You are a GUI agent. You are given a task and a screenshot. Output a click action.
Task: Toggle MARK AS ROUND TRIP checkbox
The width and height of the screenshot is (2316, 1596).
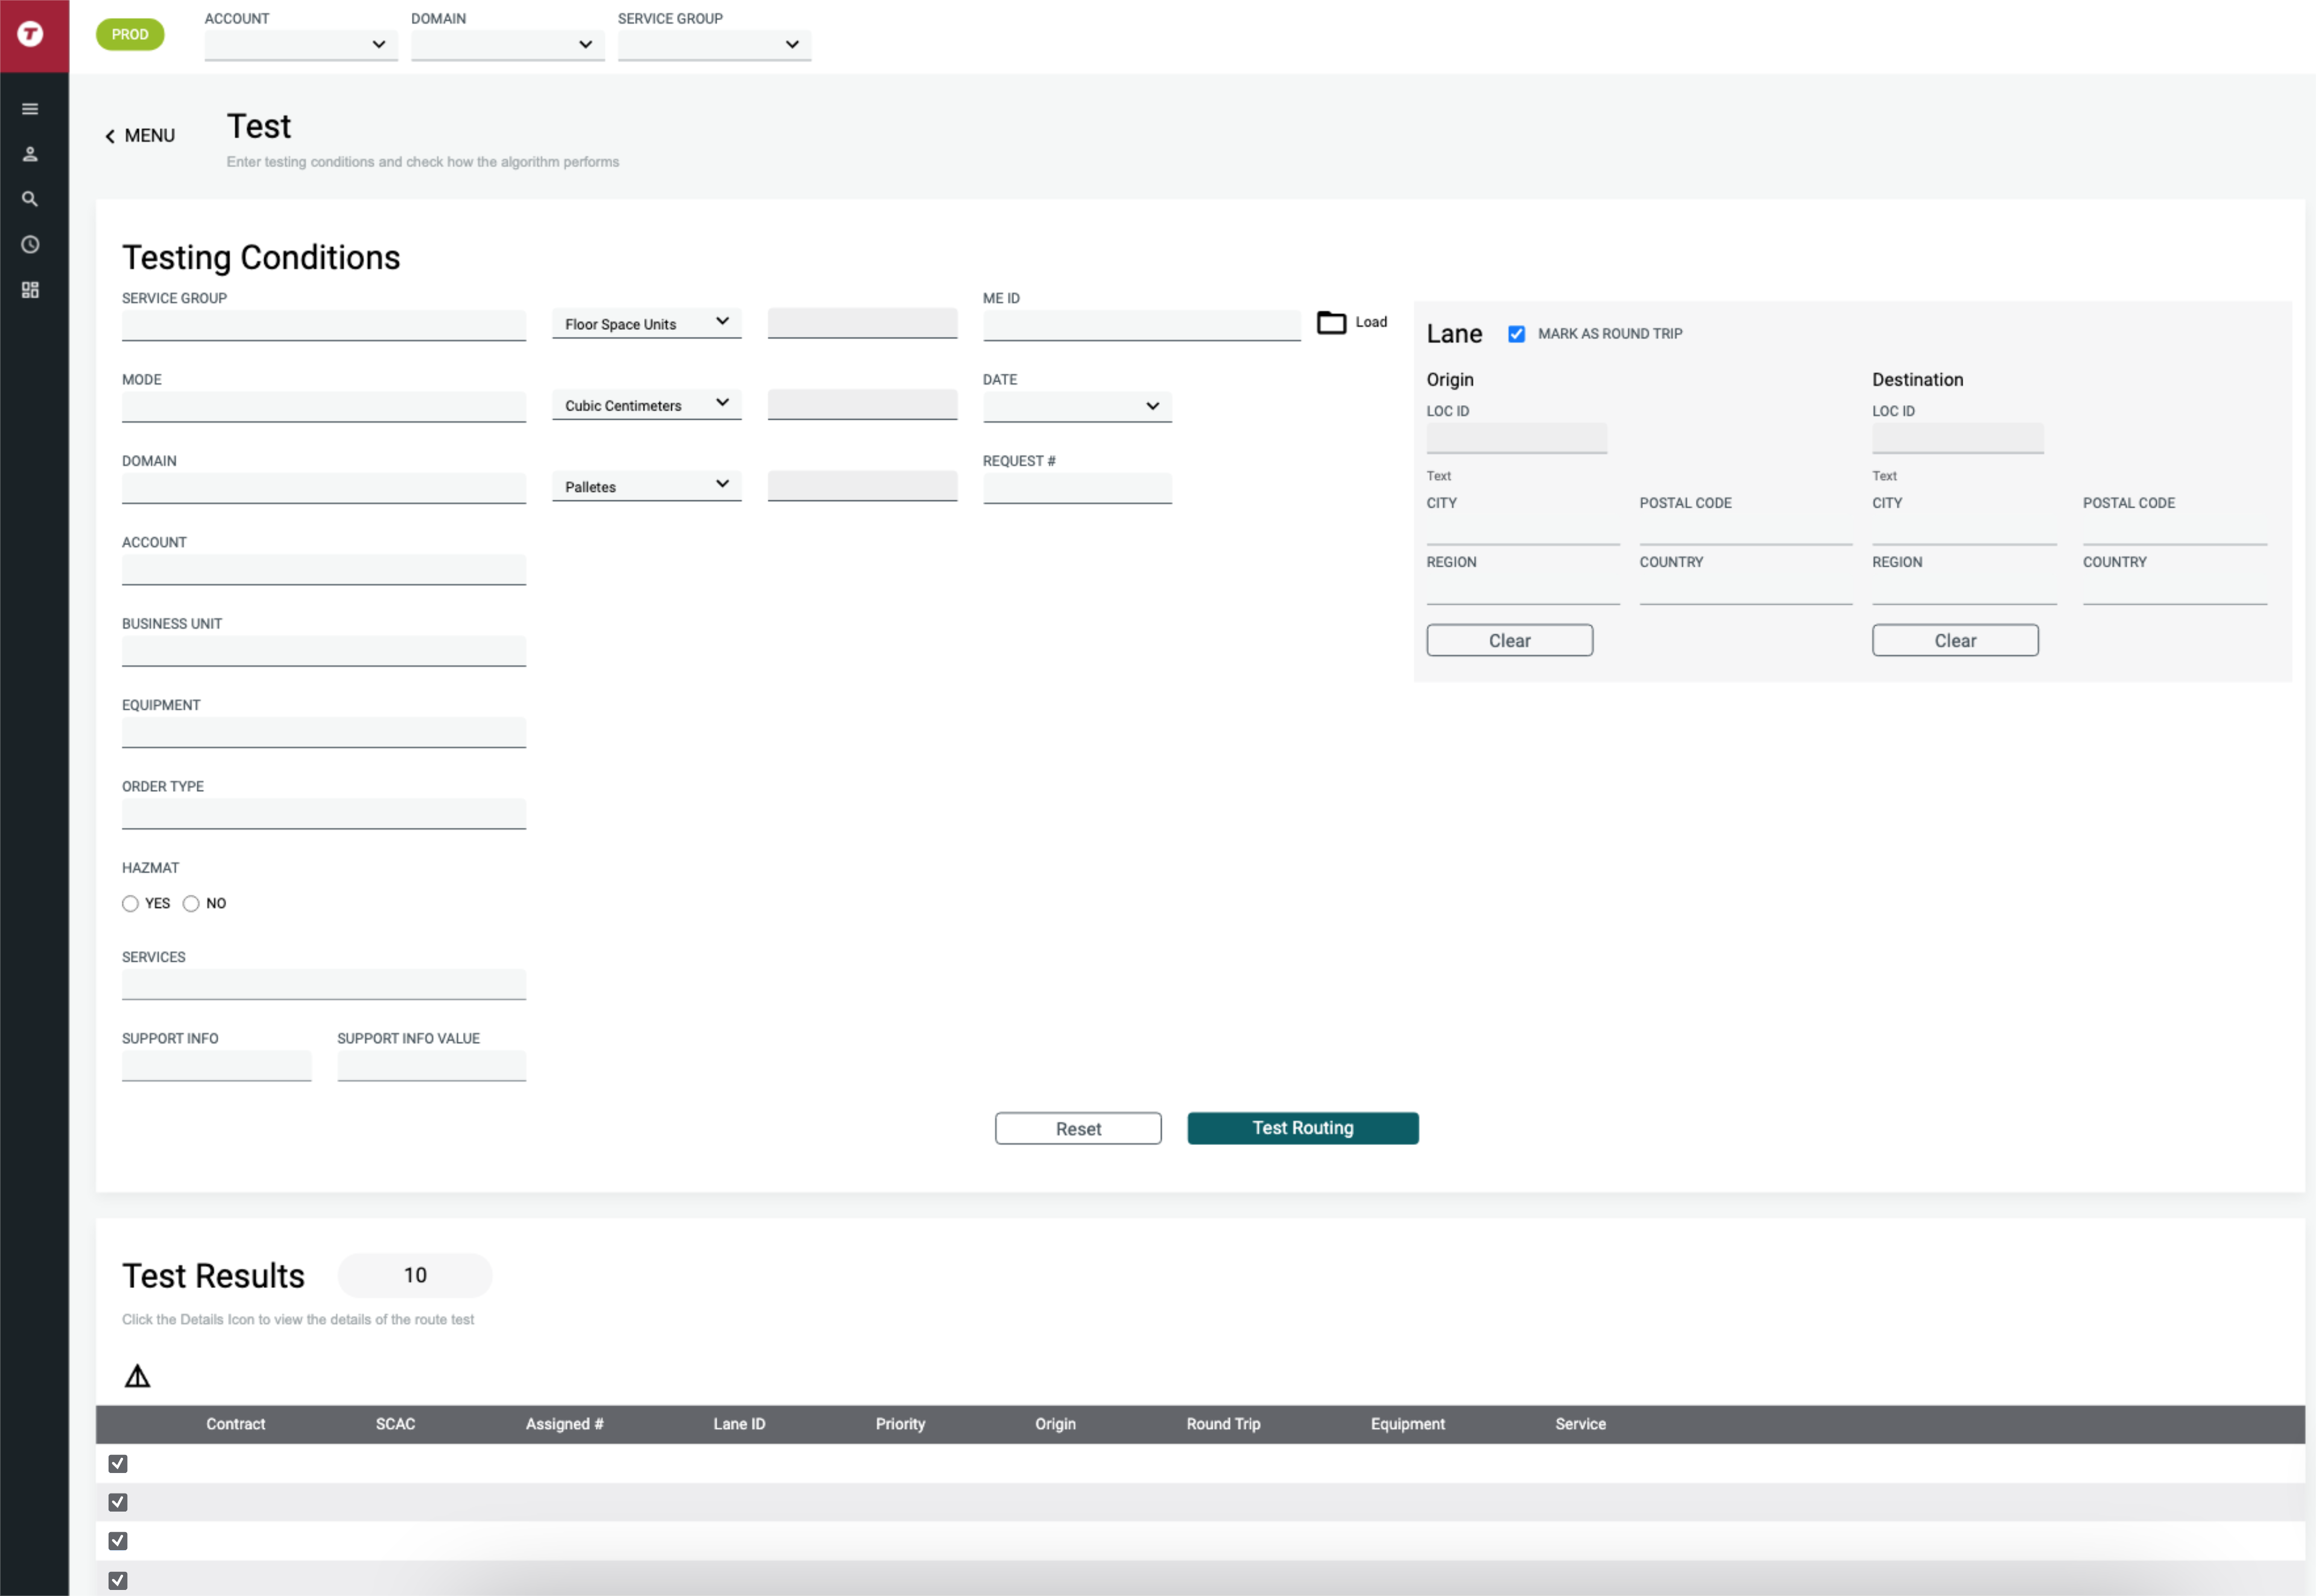(1516, 334)
